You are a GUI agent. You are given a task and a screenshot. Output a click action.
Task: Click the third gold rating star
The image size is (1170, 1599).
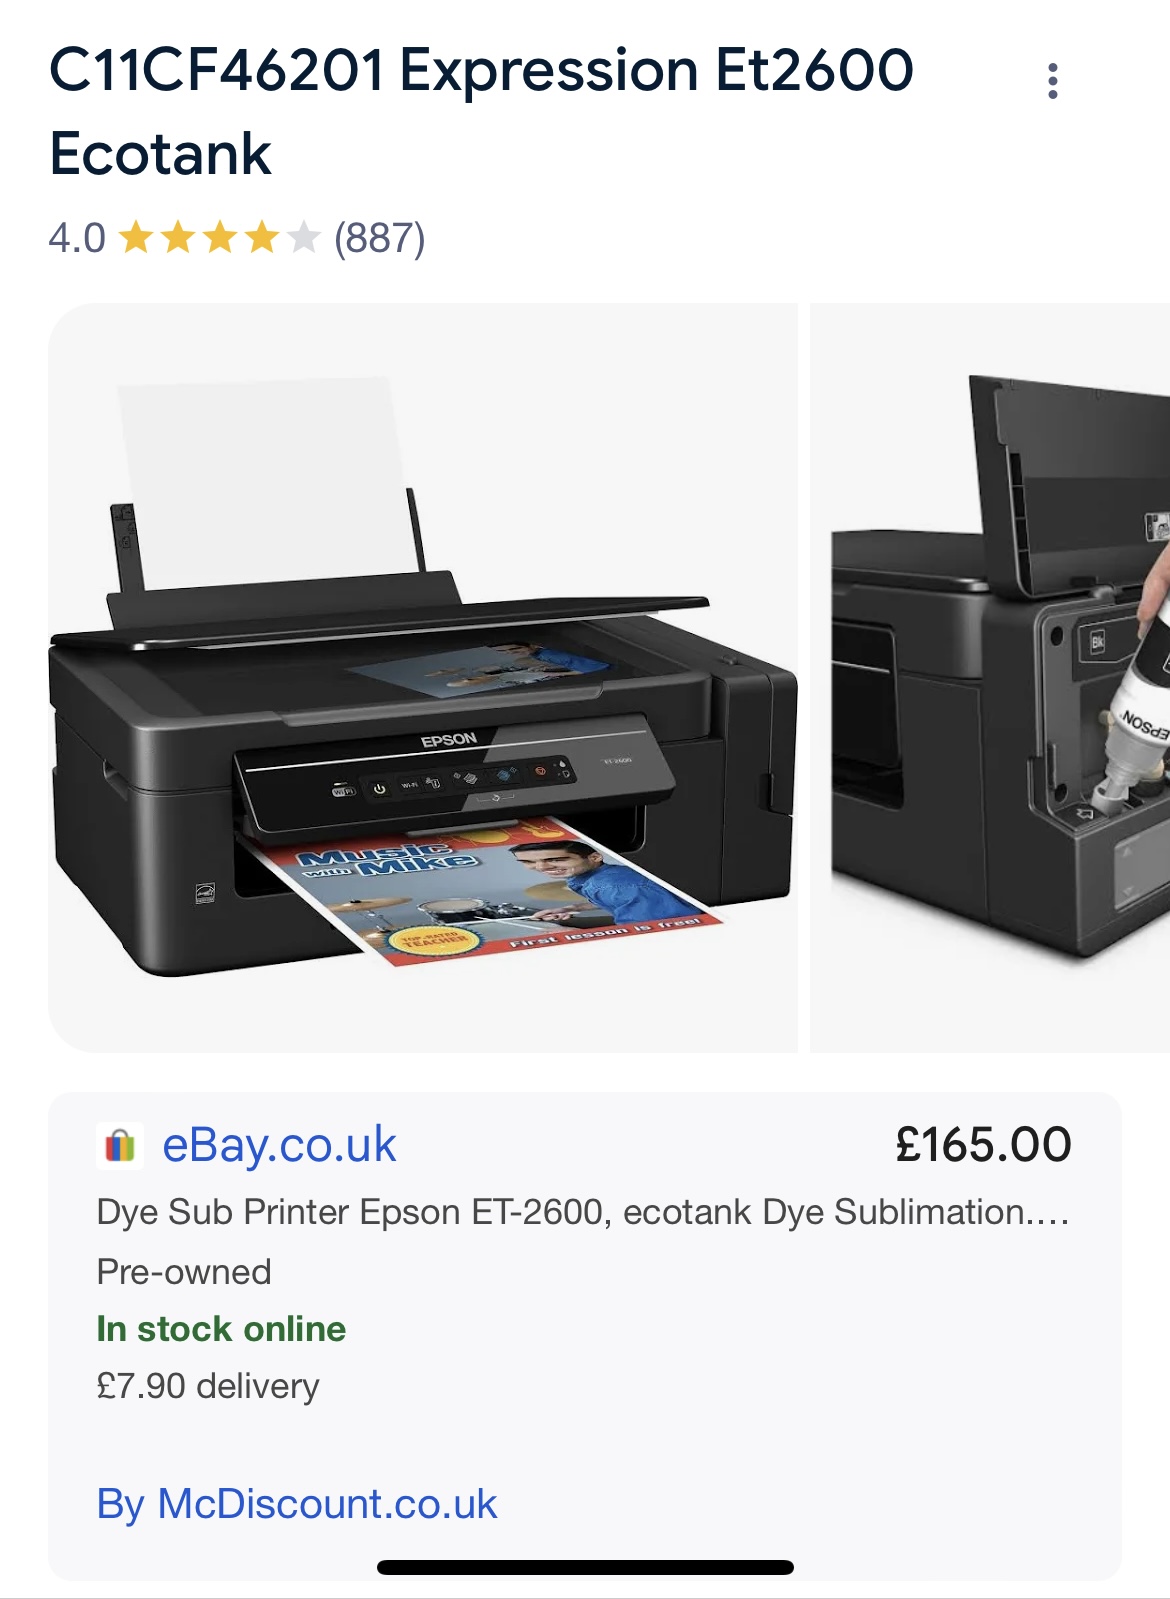[220, 238]
